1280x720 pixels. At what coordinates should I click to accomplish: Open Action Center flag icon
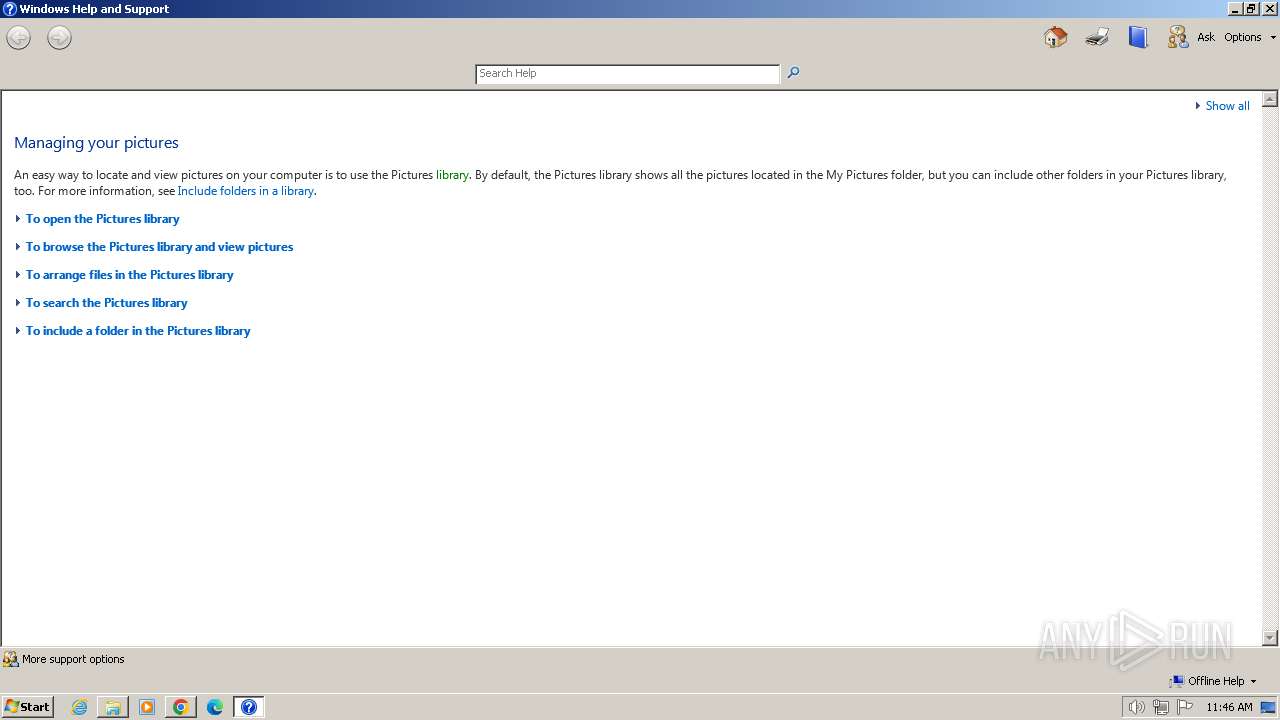(1185, 707)
